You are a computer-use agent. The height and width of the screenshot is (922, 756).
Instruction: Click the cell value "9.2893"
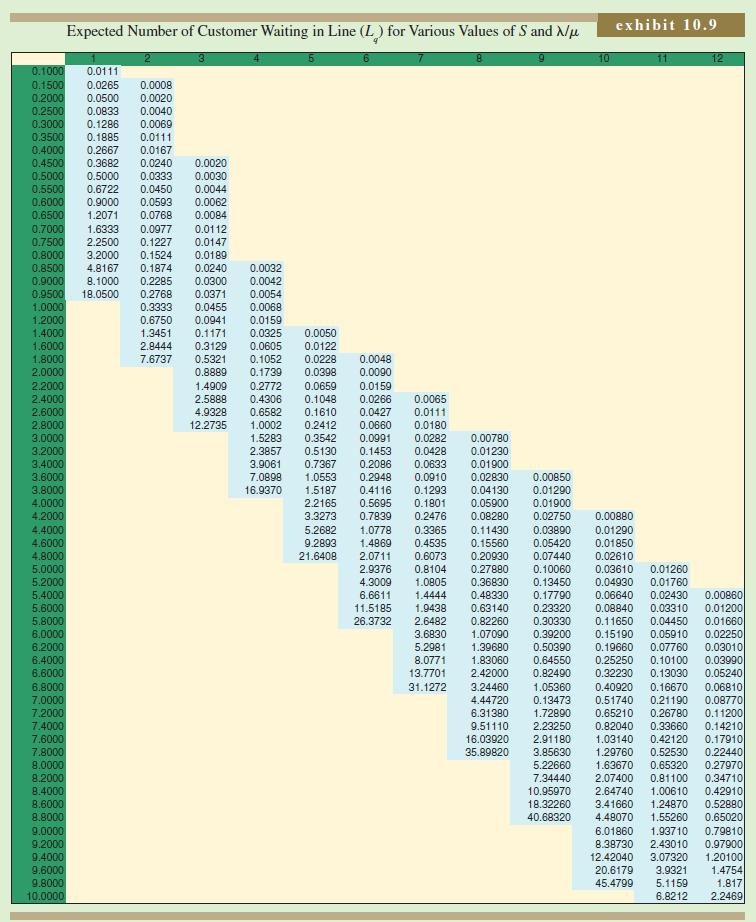point(320,543)
